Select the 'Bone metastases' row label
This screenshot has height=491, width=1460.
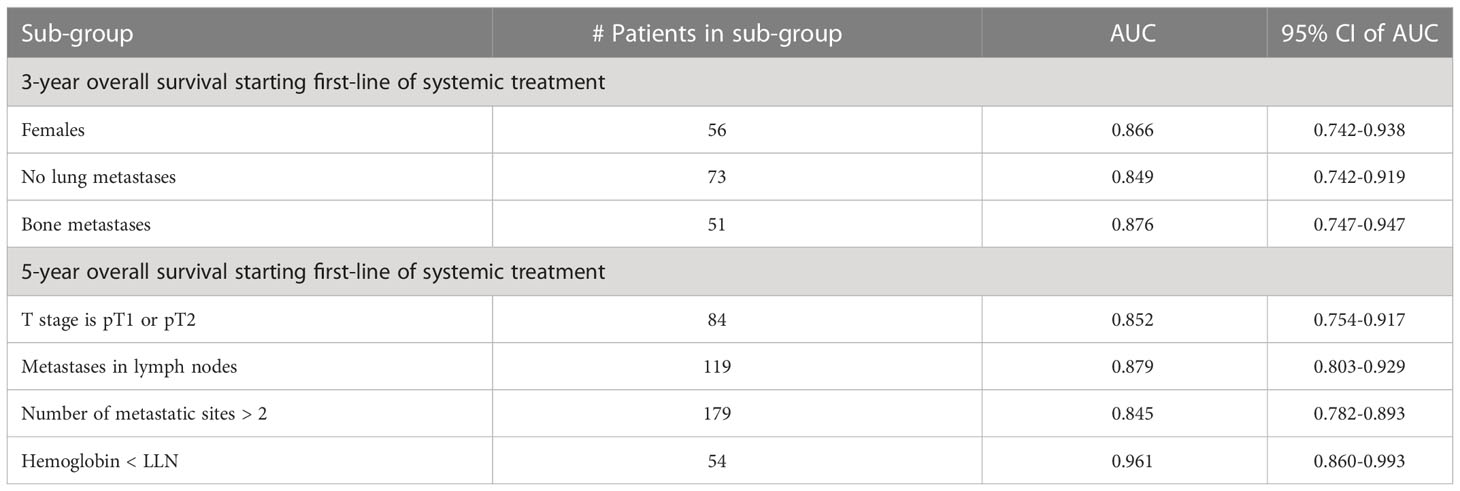pos(85,224)
